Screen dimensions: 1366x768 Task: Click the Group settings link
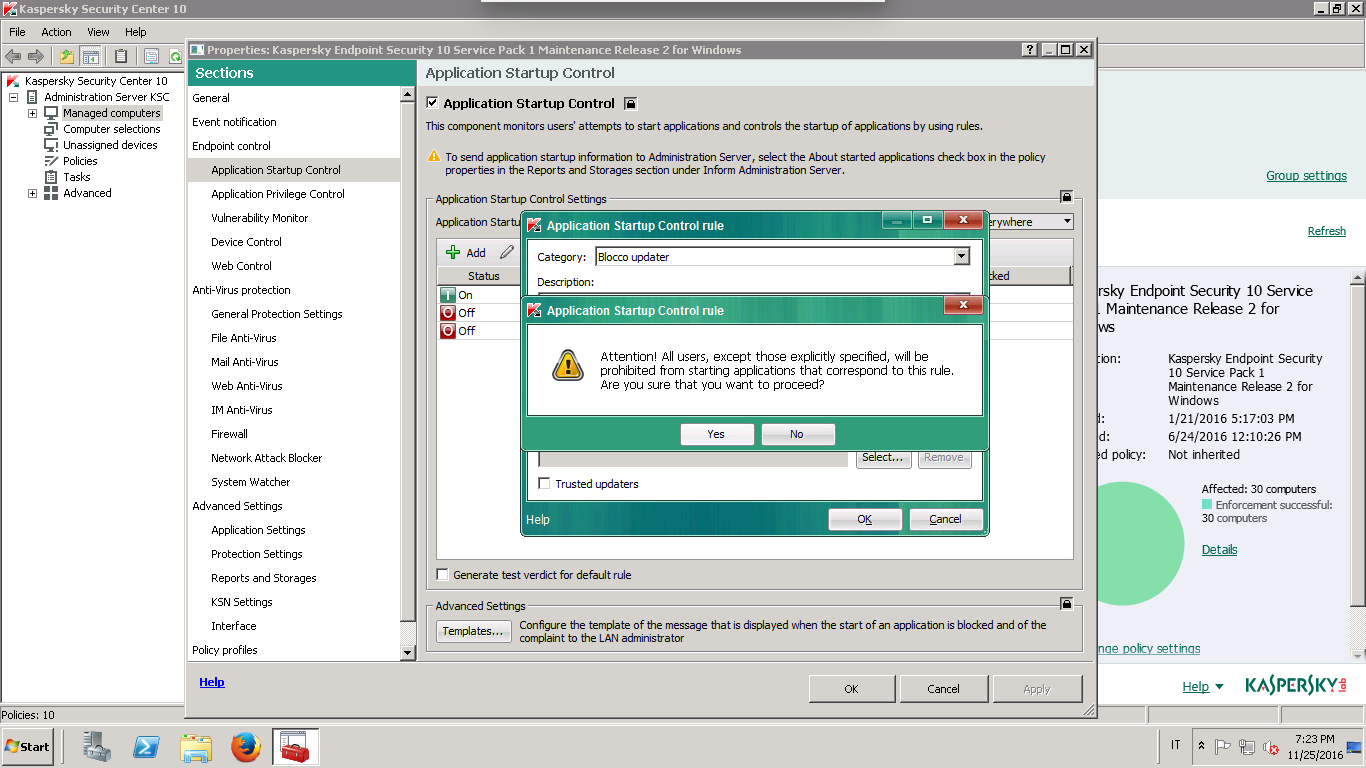pos(1307,176)
